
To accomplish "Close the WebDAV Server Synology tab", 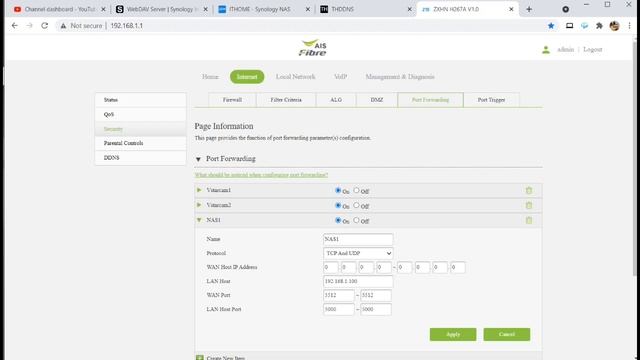I will tap(205, 9).
